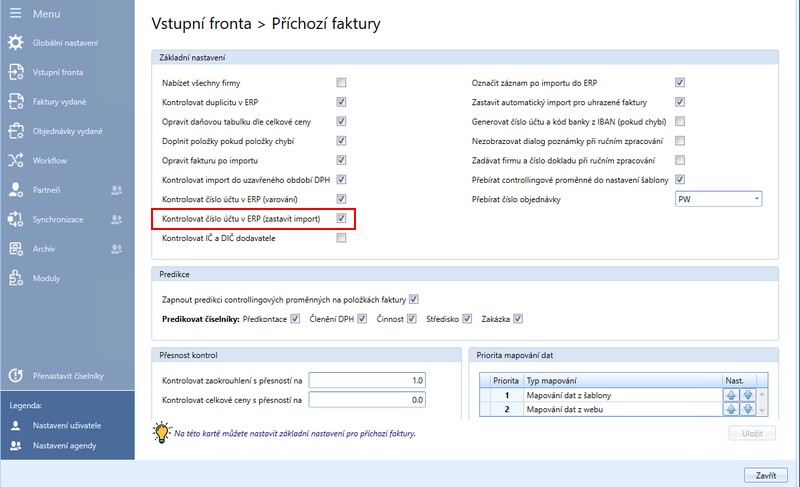Open Synchronizace sidebar icon

coord(15,218)
